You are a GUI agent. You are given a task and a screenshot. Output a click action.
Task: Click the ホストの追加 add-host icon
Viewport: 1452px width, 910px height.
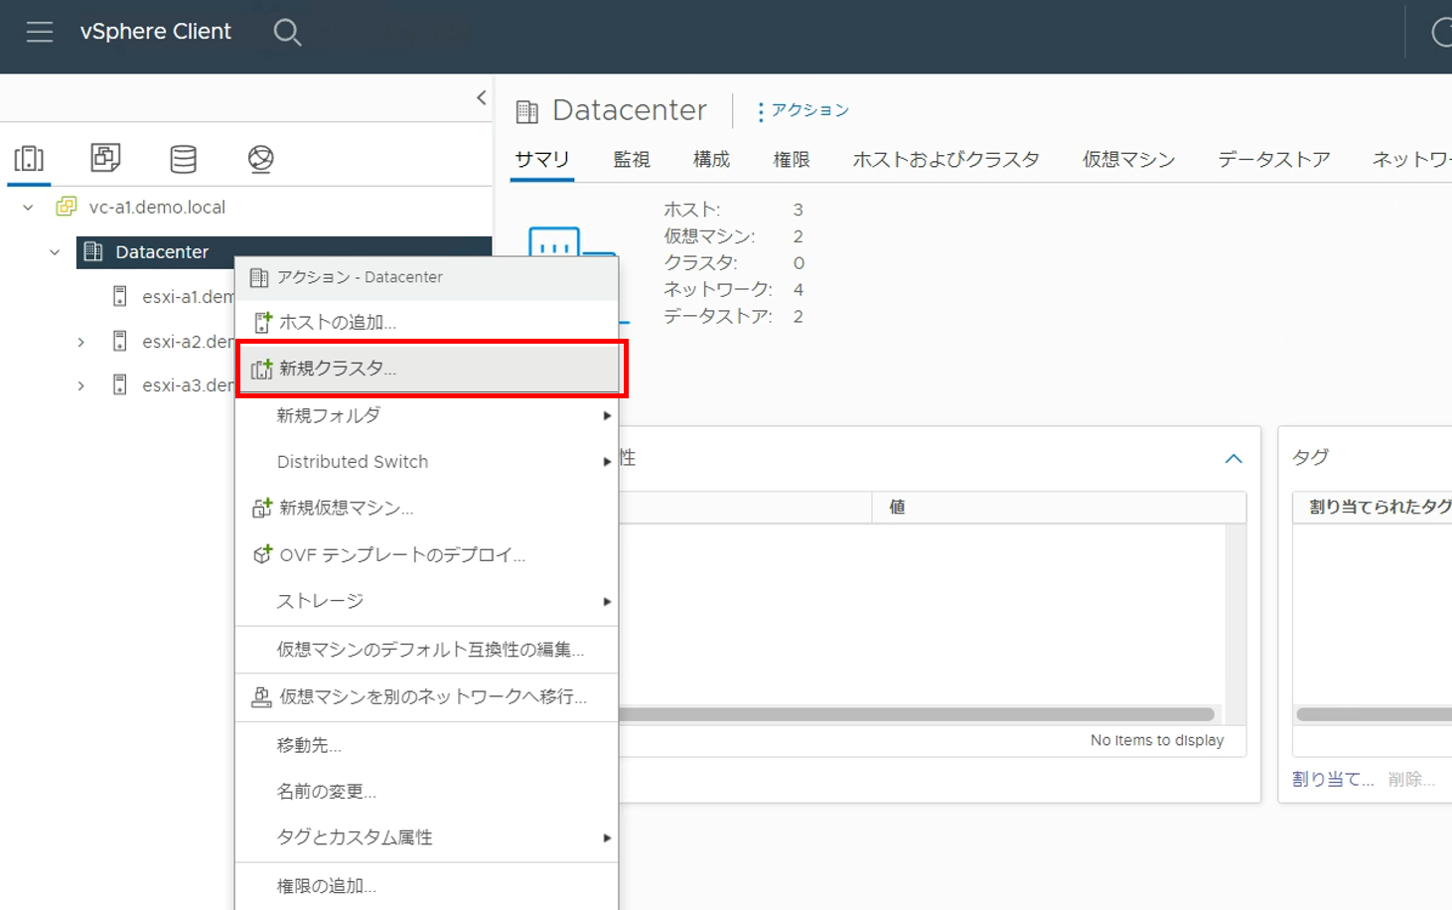pos(262,322)
